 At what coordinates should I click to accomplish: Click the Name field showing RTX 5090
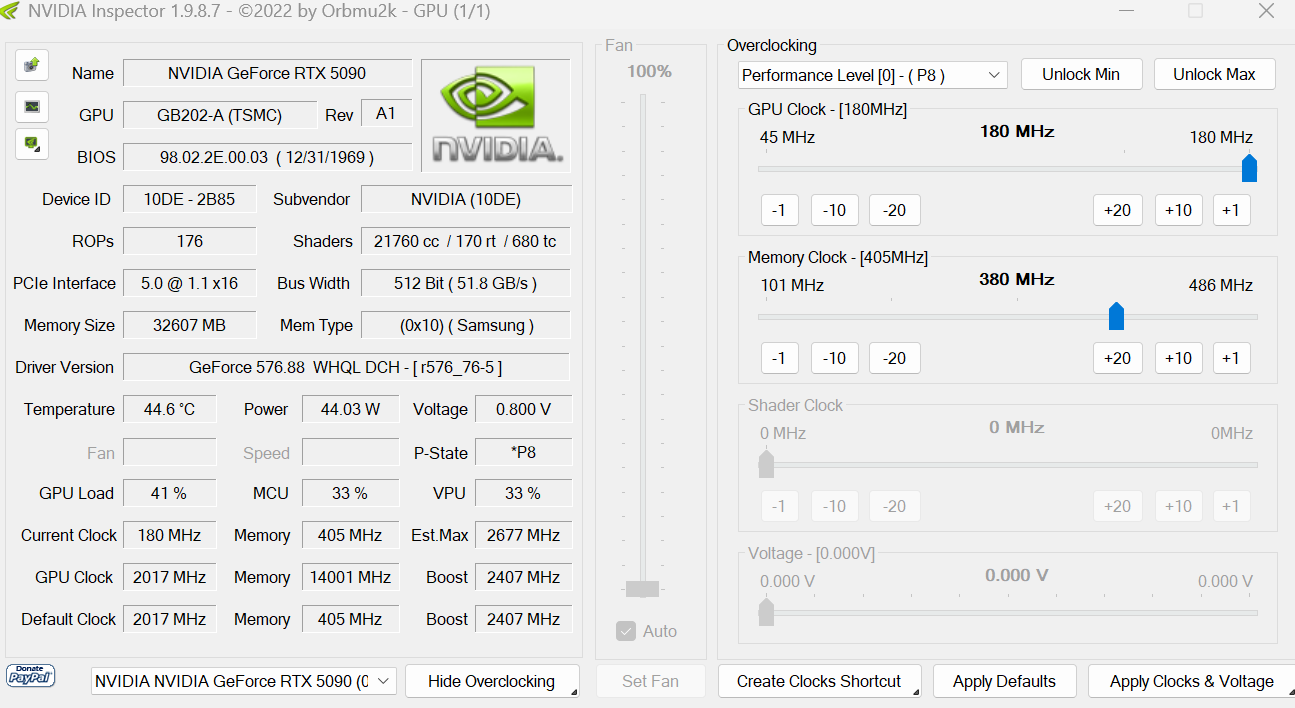pyautogui.click(x=267, y=73)
